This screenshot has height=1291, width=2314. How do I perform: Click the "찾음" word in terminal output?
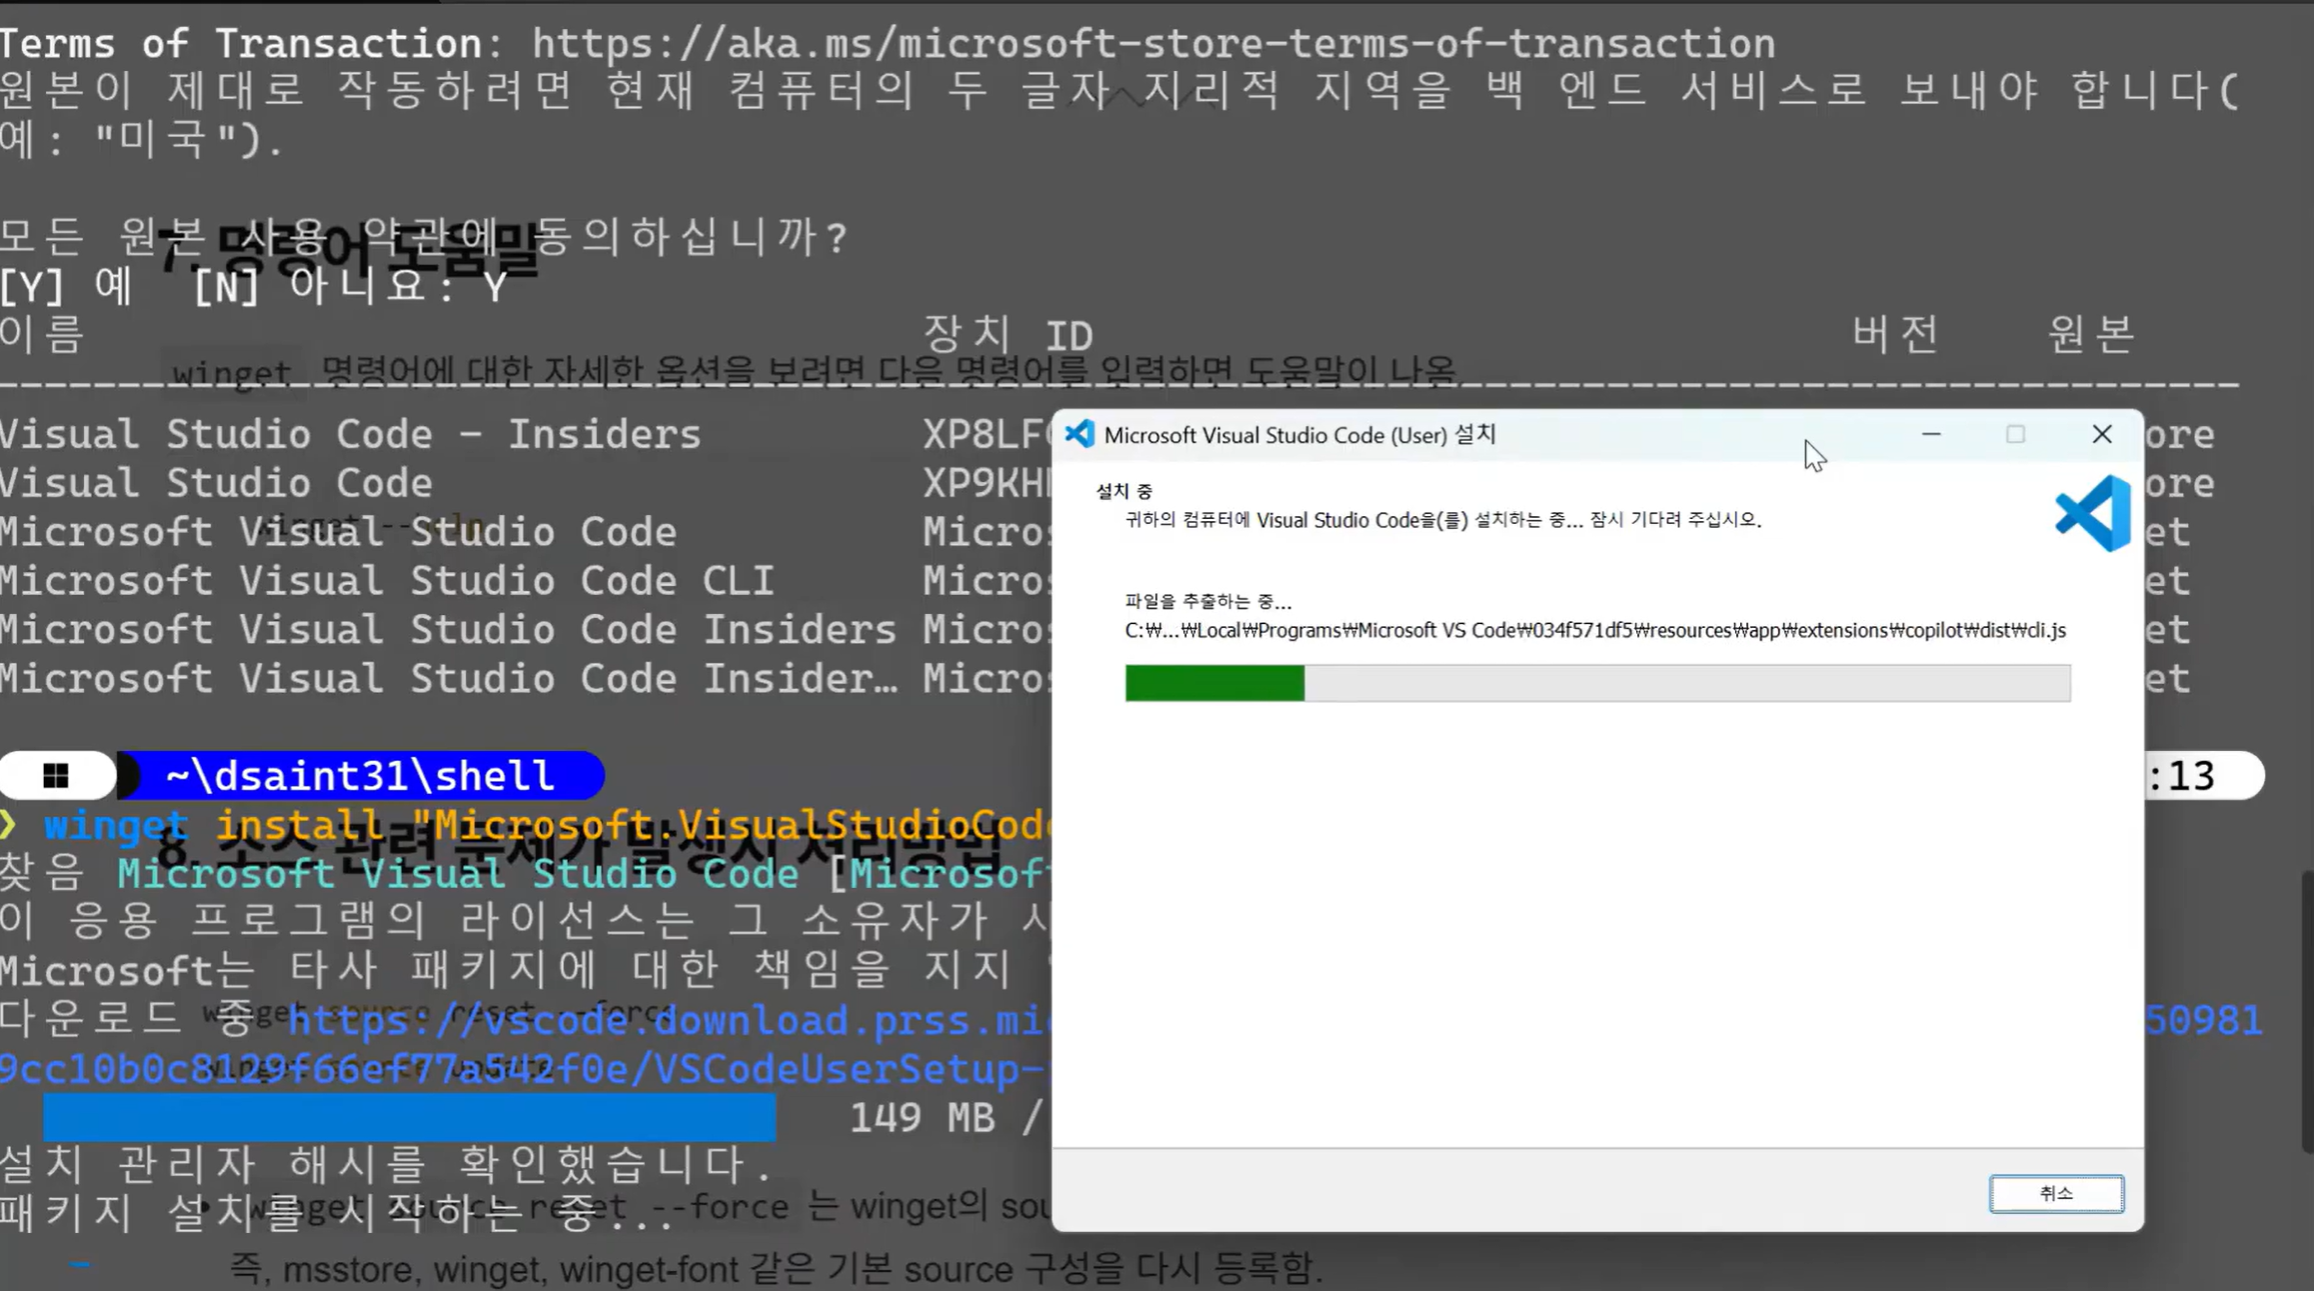(42, 874)
